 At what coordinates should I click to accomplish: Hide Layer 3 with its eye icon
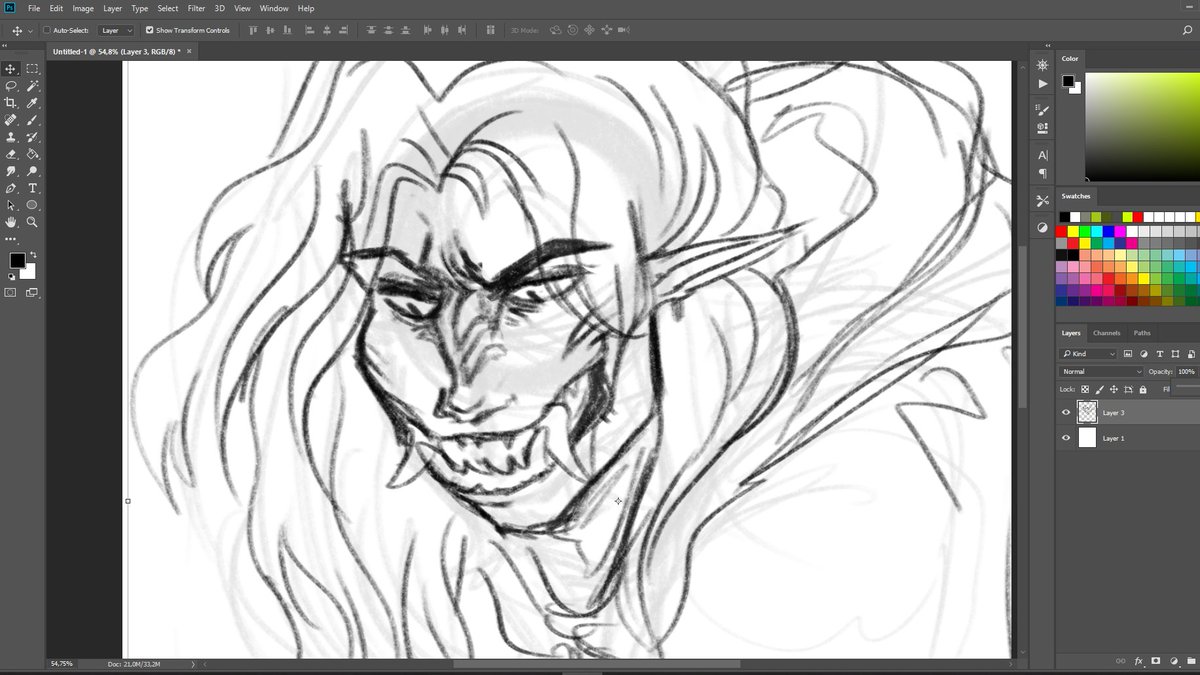click(x=1066, y=412)
